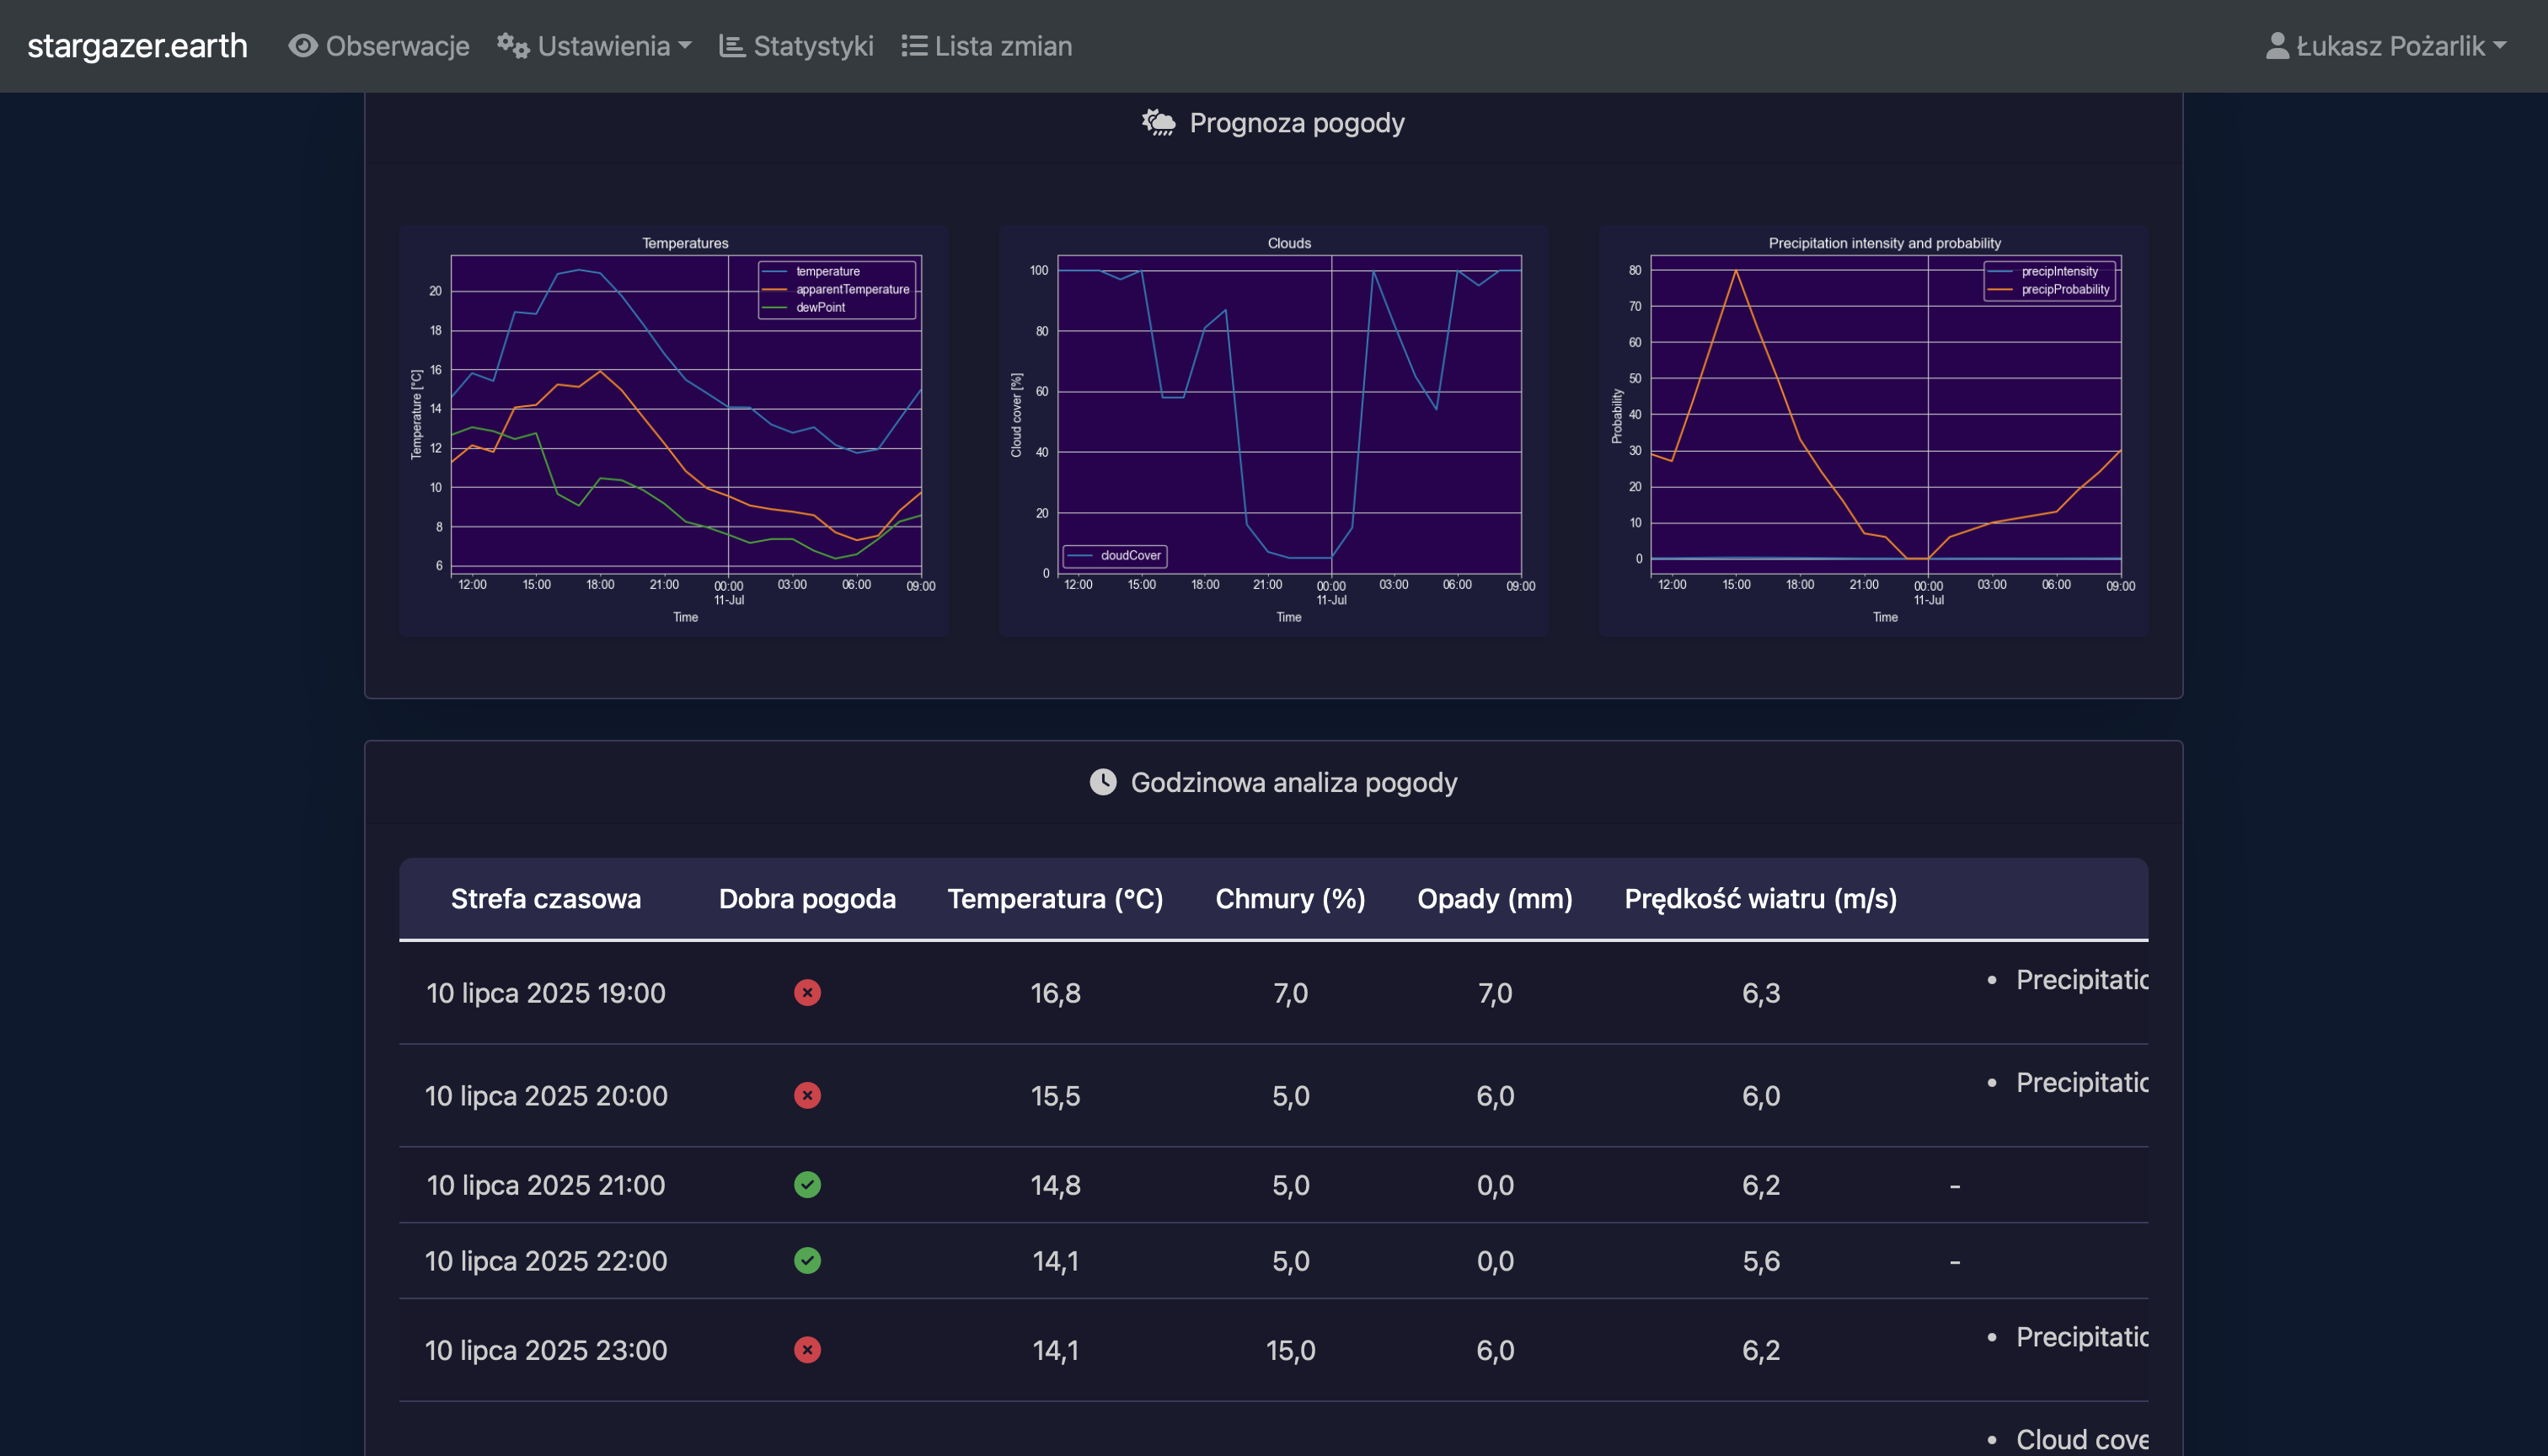Go to Lista zmian in navbar
The height and width of the screenshot is (1456, 2548).
click(1002, 46)
